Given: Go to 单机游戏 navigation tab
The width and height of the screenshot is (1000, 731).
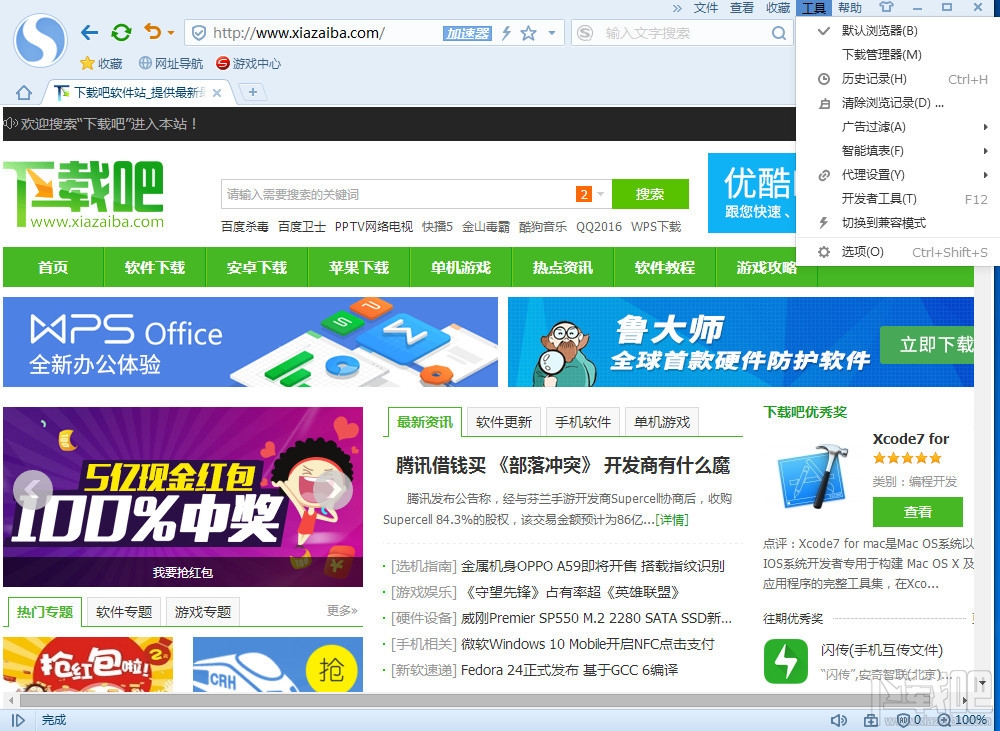Looking at the screenshot, I should tap(460, 267).
